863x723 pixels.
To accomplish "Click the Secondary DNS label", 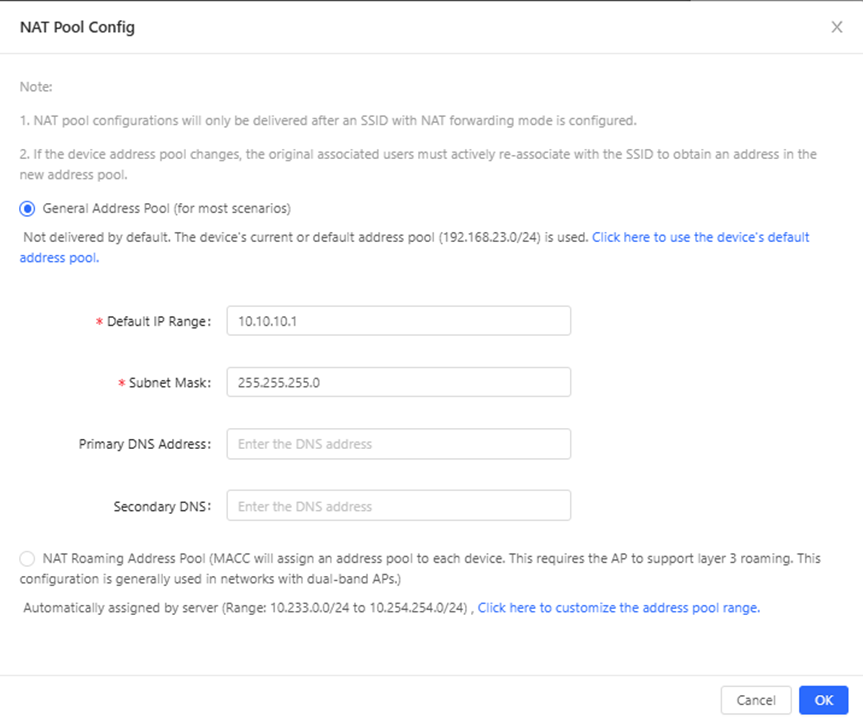I will 162,506.
